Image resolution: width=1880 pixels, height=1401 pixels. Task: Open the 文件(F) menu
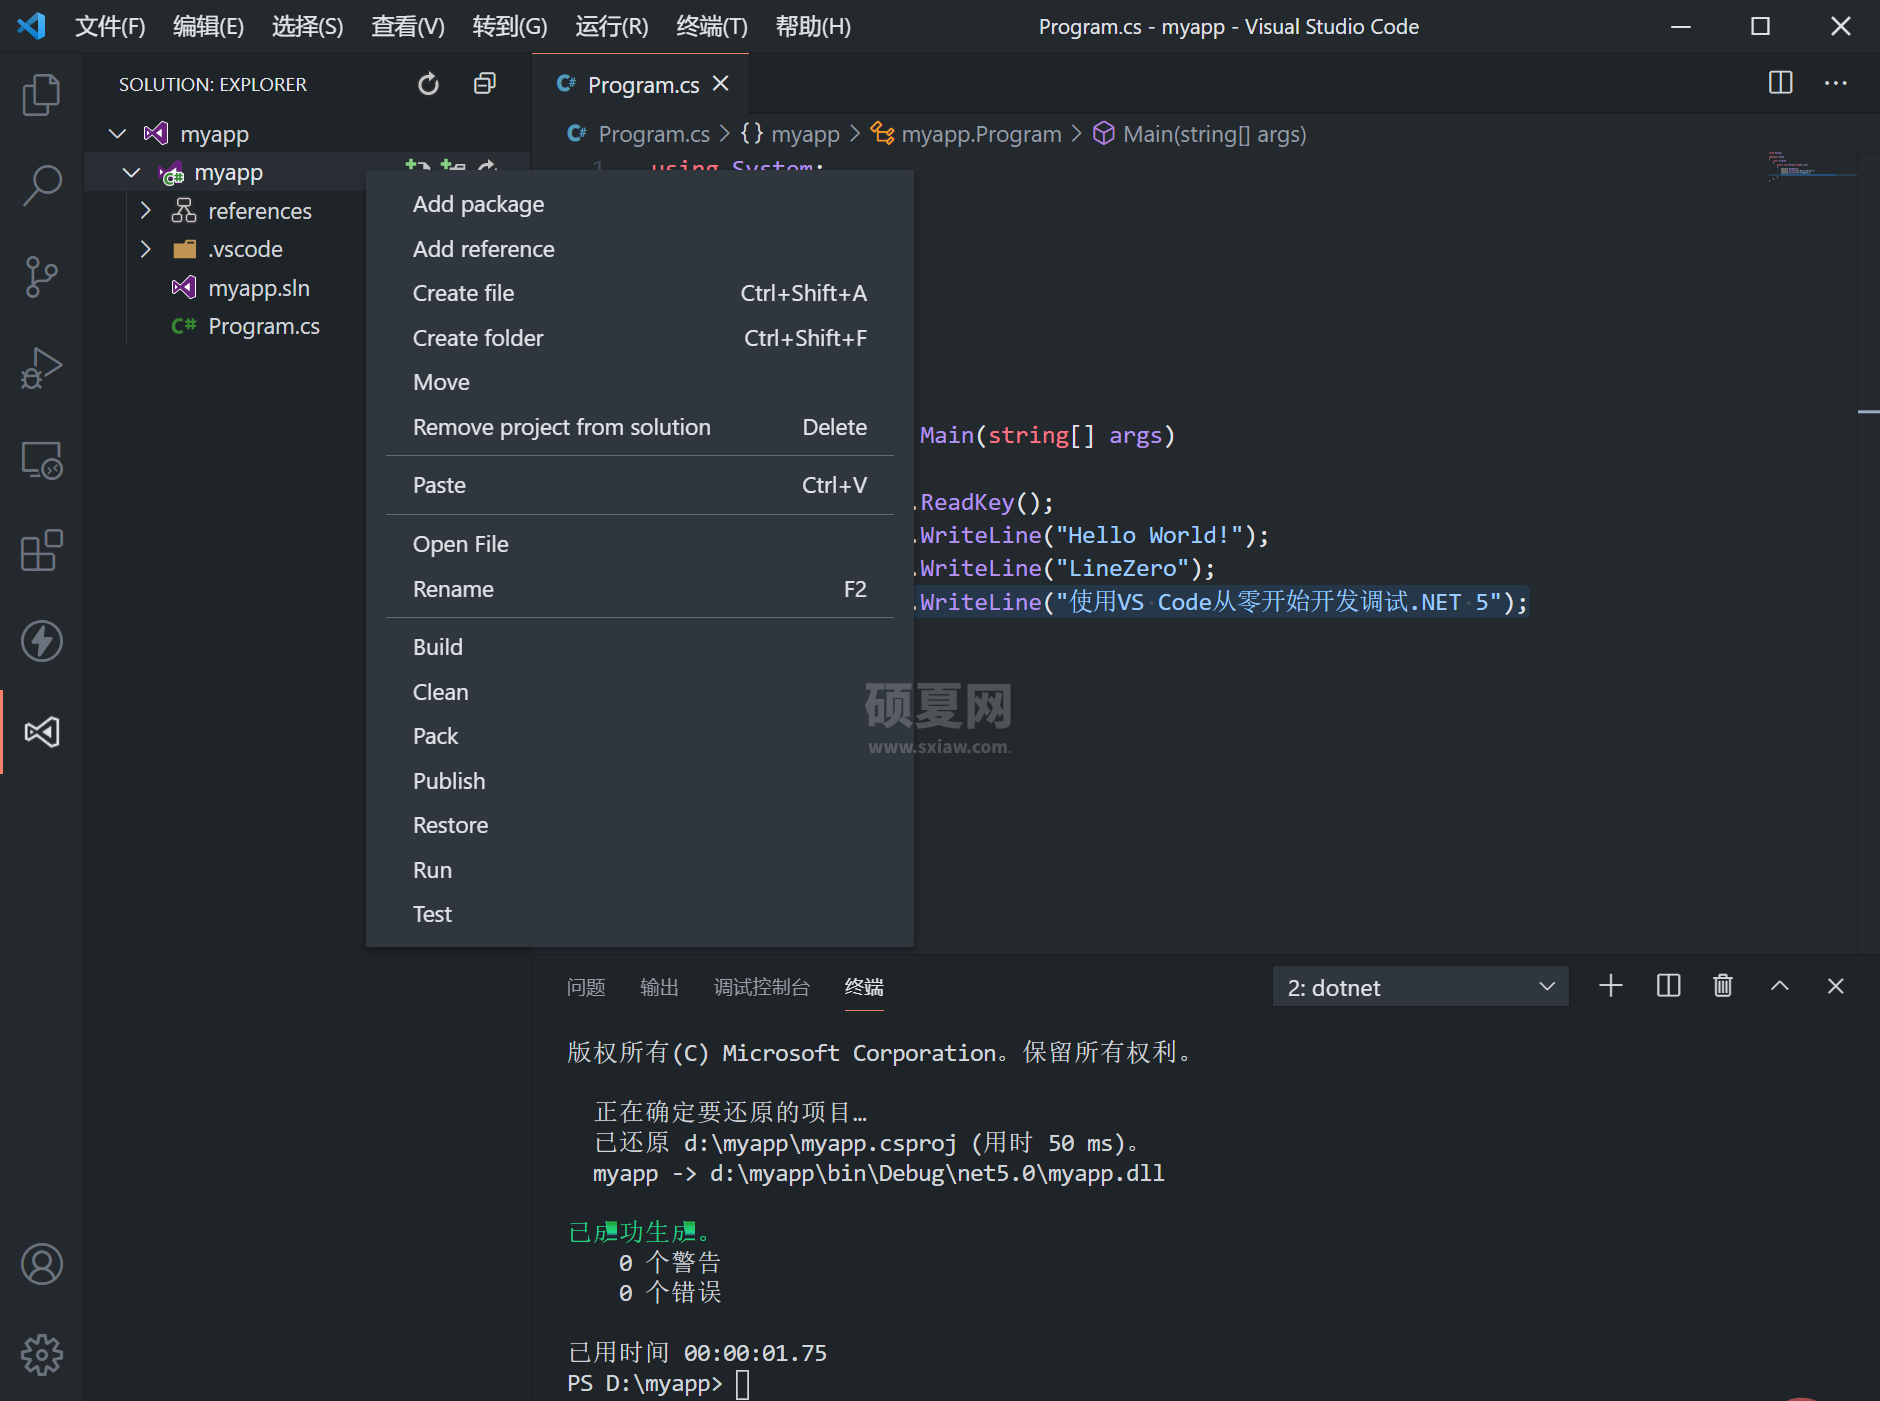(110, 27)
